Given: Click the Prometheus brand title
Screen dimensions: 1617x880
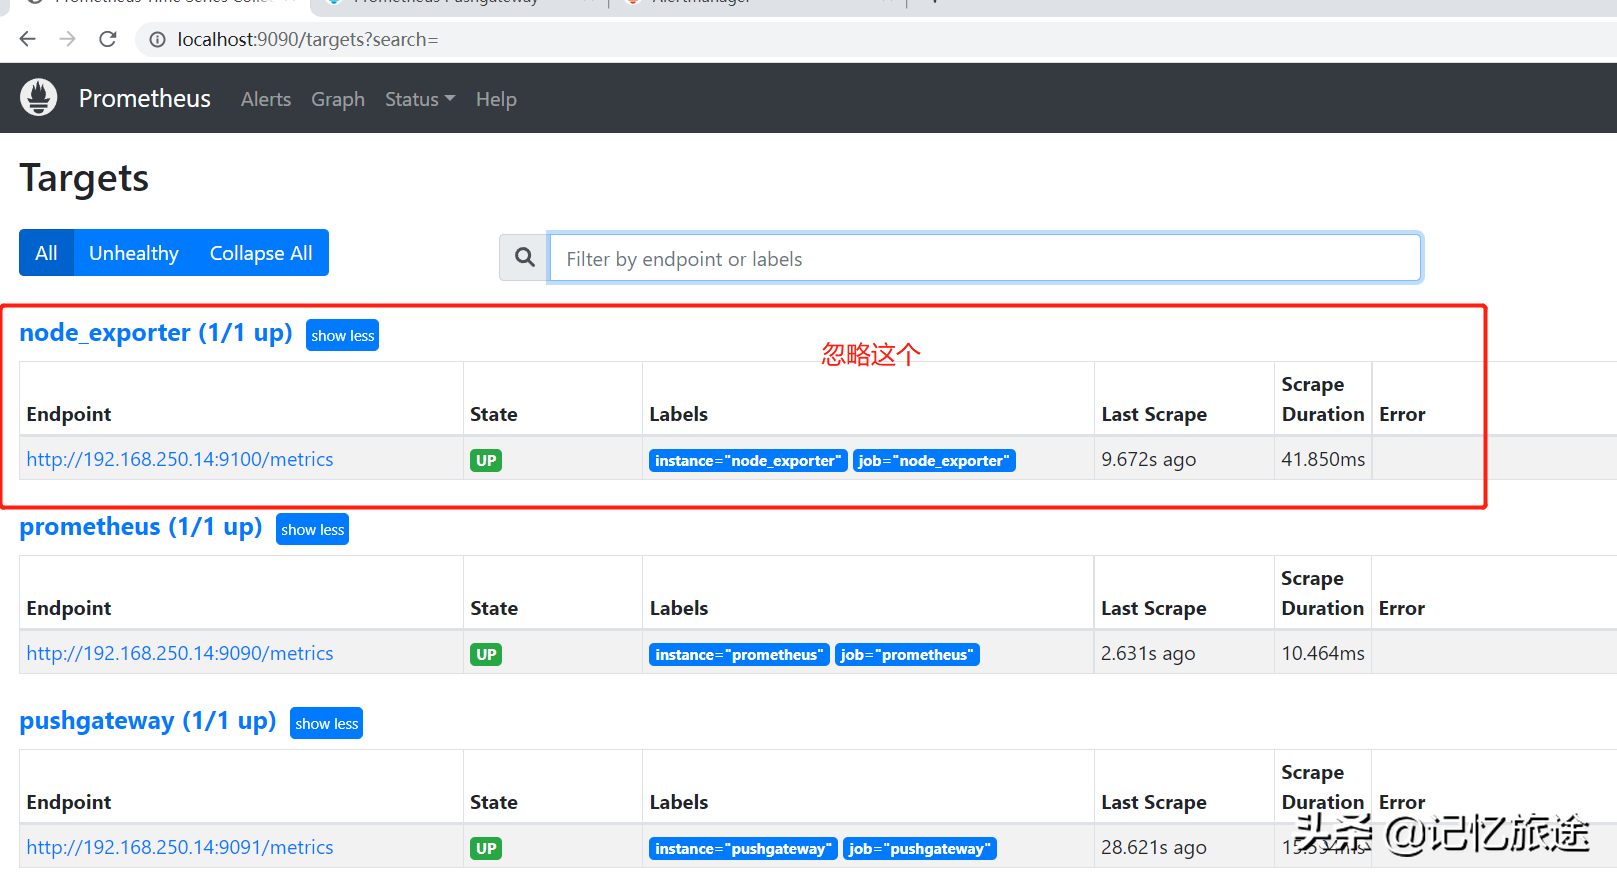Looking at the screenshot, I should pos(145,98).
